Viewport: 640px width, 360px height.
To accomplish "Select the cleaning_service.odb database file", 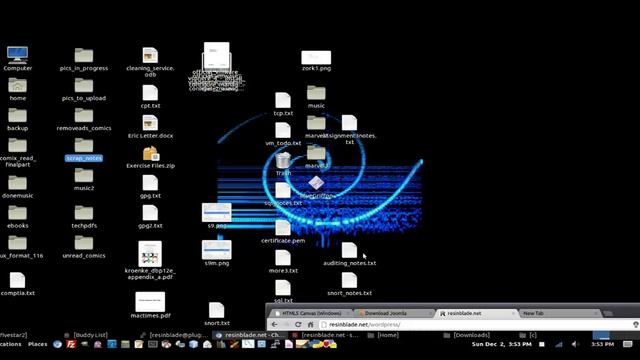I will [150, 55].
